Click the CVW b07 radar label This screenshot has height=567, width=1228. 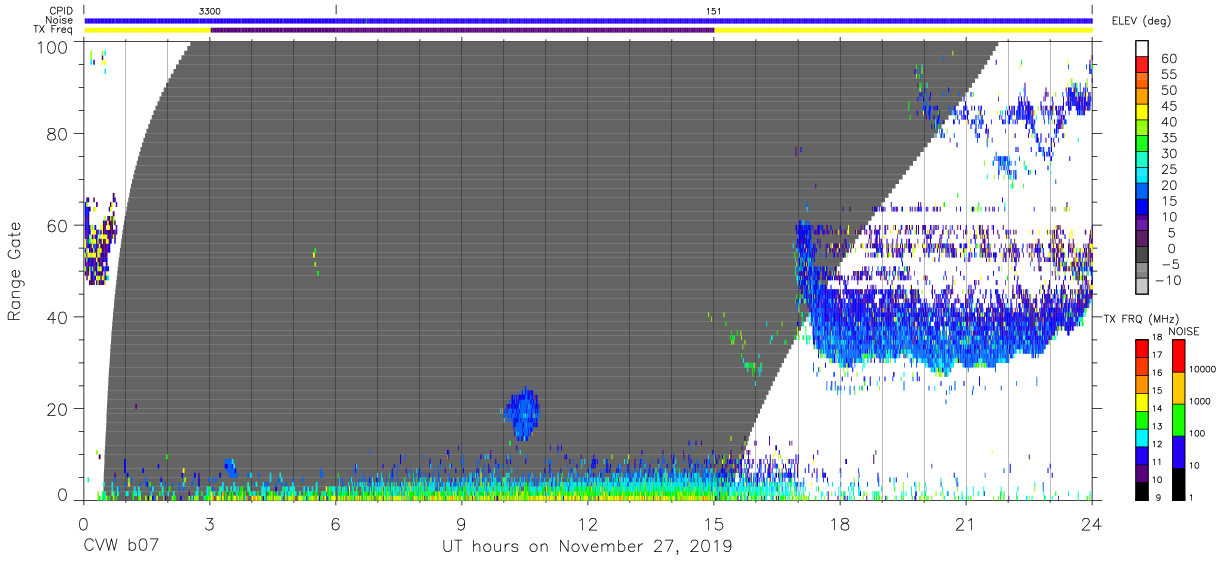coord(119,547)
